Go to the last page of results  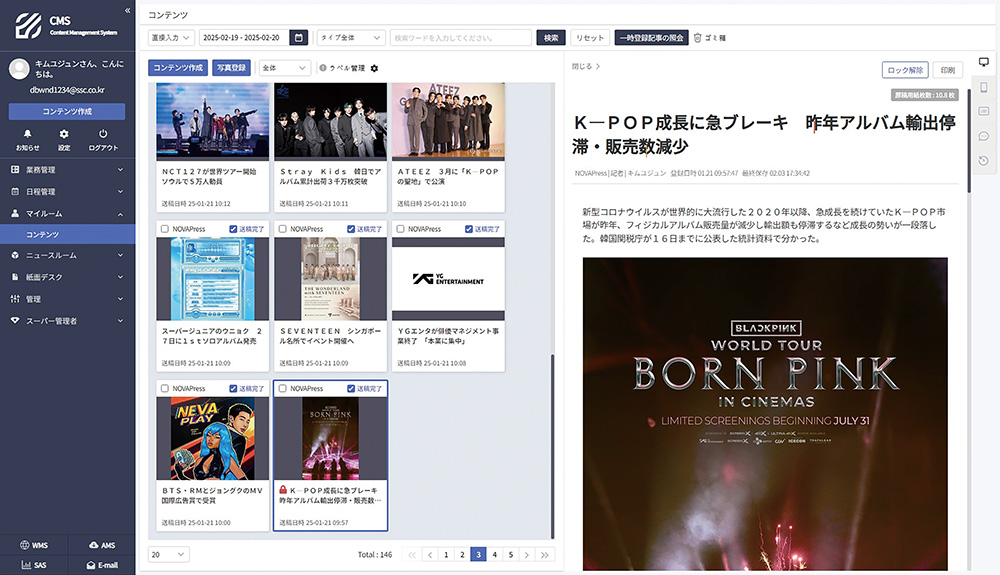545,555
